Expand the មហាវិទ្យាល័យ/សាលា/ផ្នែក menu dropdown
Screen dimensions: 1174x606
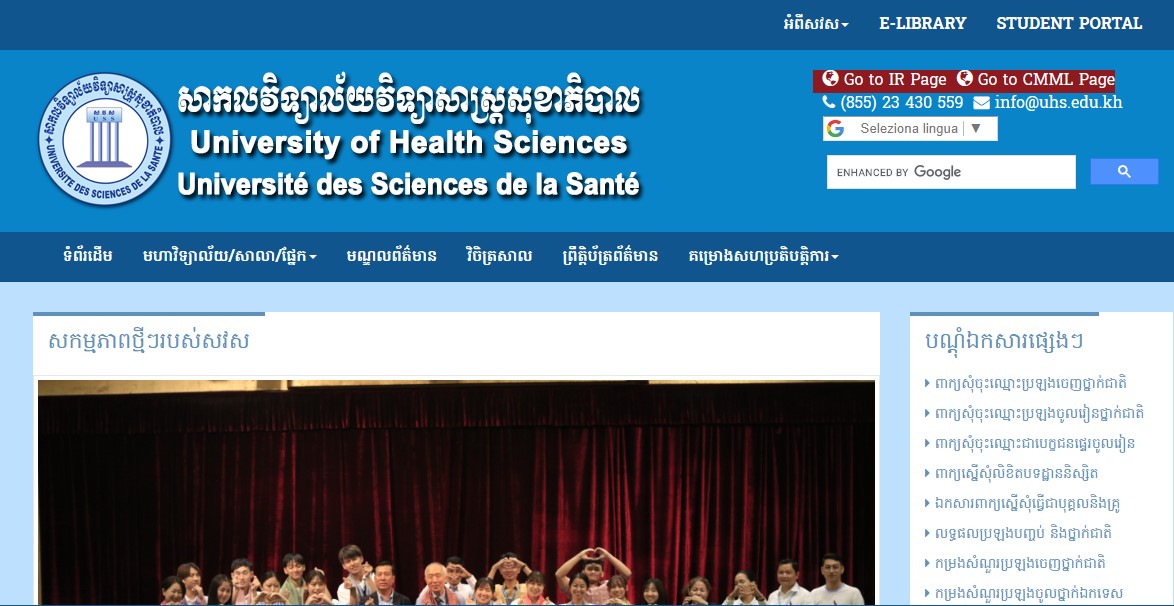[230, 256]
